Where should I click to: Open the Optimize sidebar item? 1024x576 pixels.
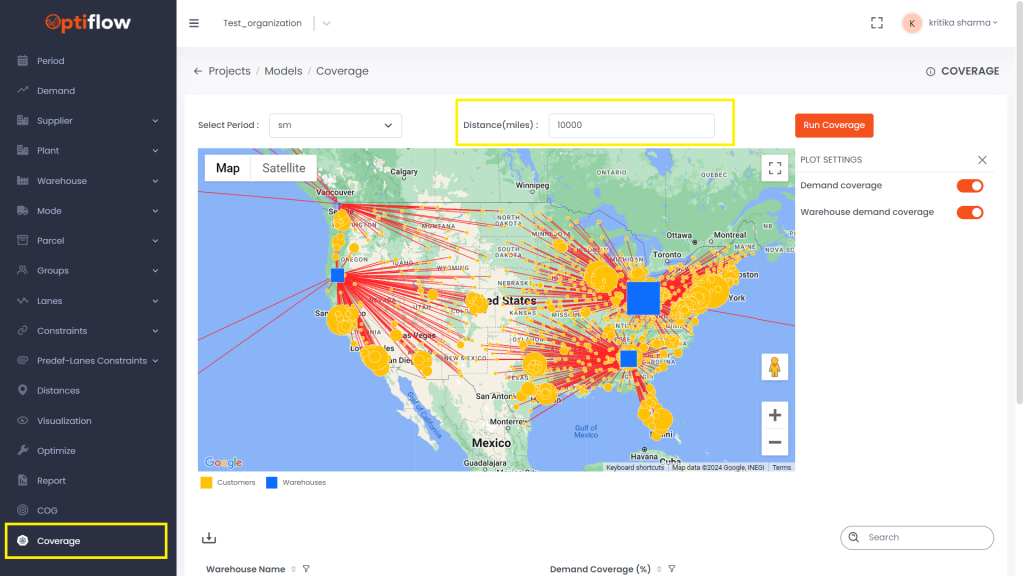pos(56,451)
